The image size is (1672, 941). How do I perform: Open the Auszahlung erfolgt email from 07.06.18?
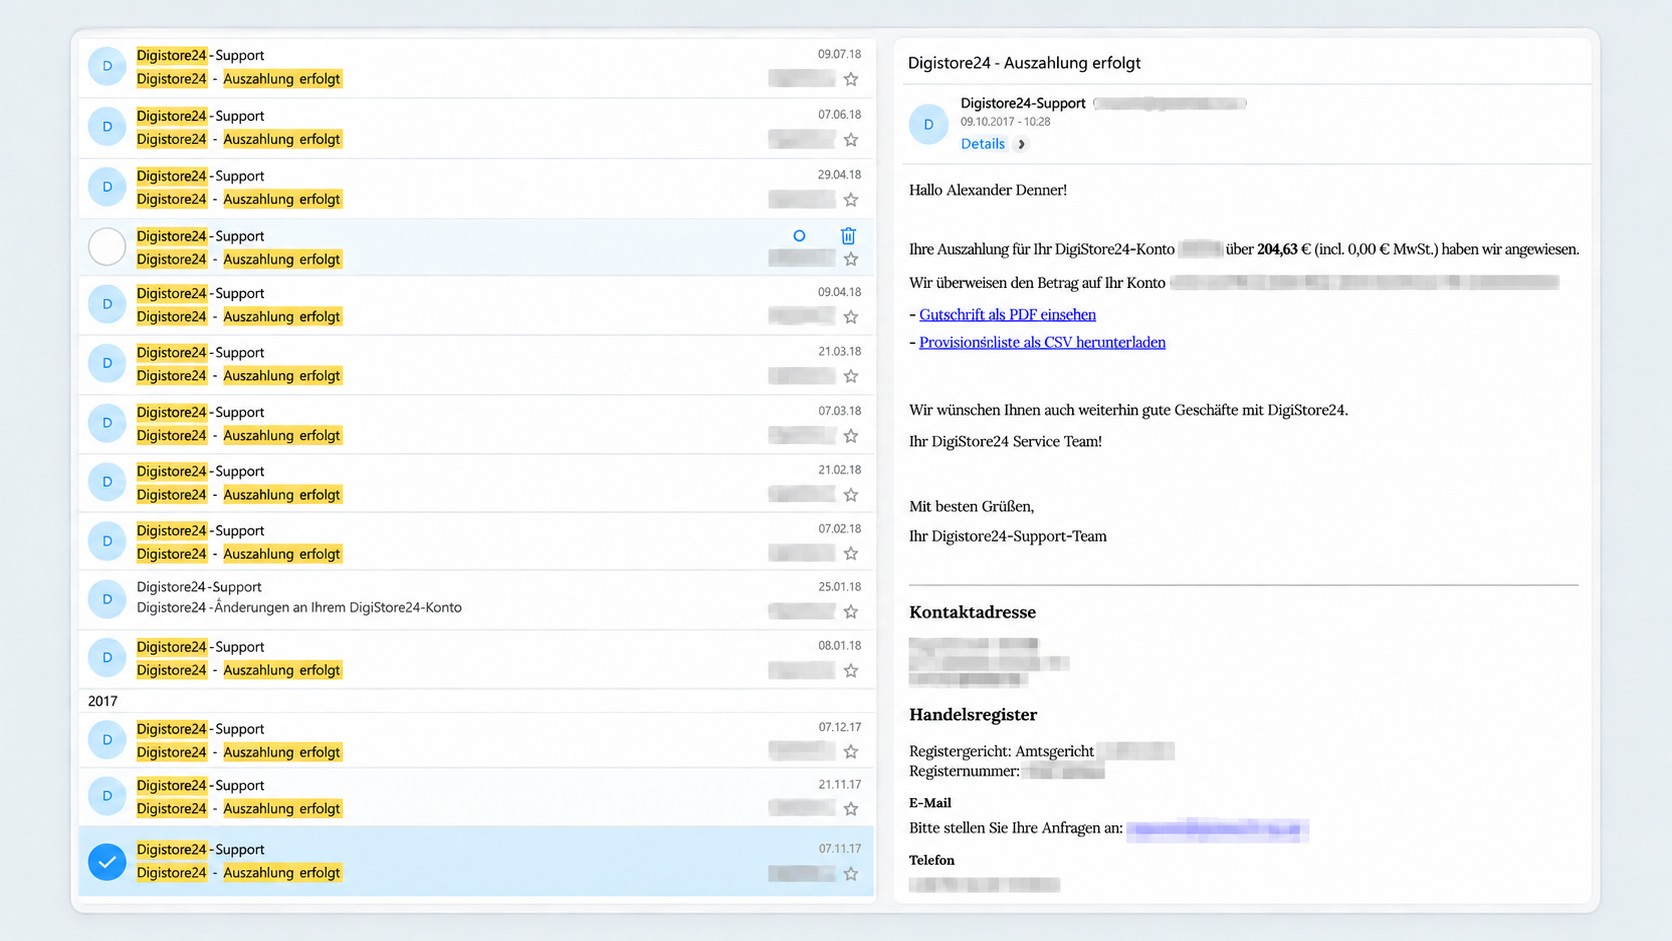pos(476,128)
